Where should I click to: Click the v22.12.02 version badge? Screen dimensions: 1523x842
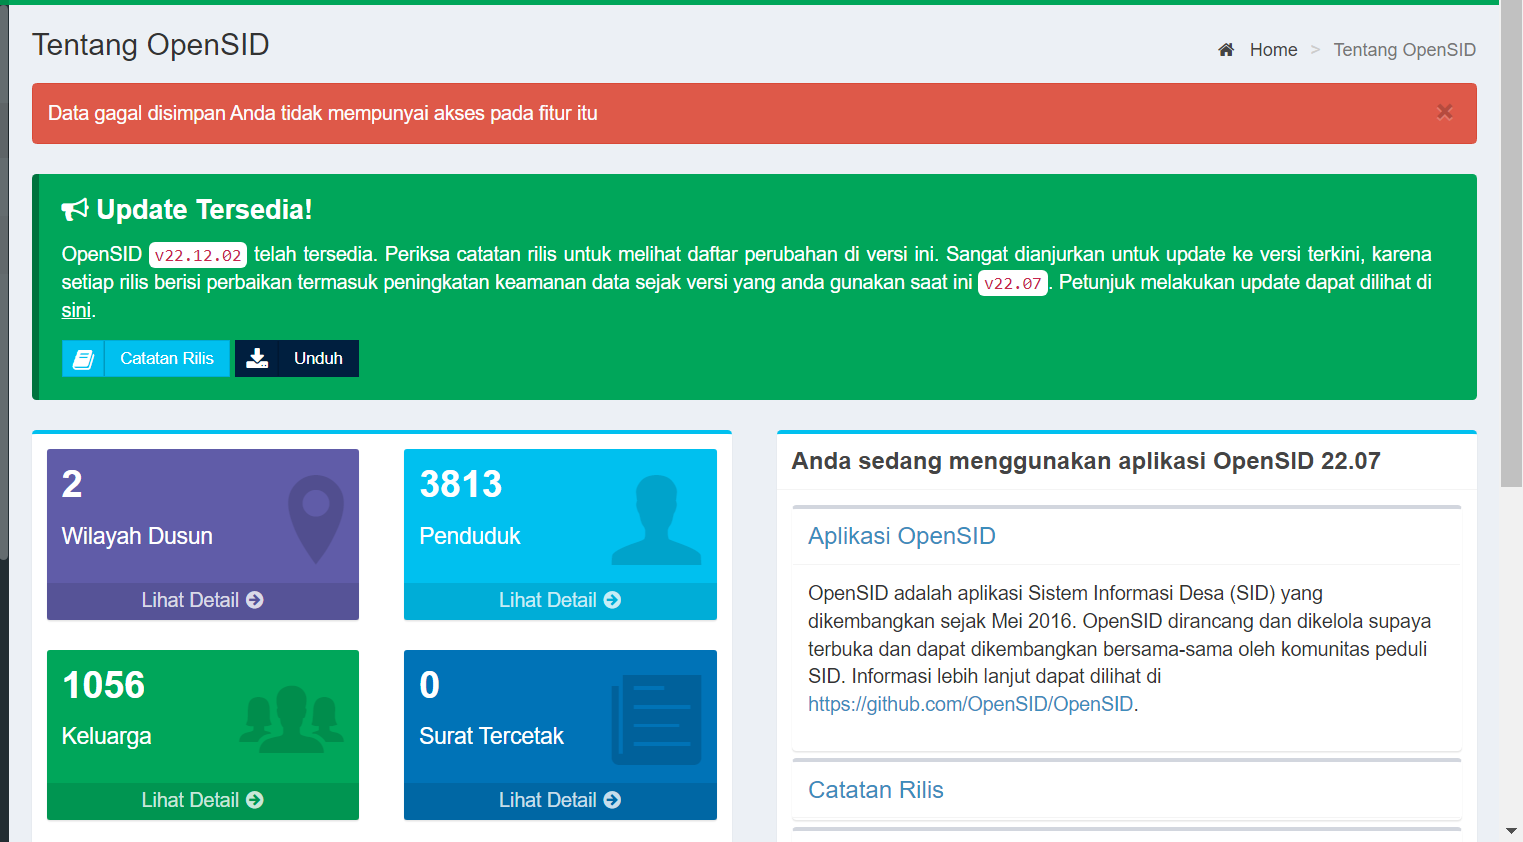[x=198, y=255]
